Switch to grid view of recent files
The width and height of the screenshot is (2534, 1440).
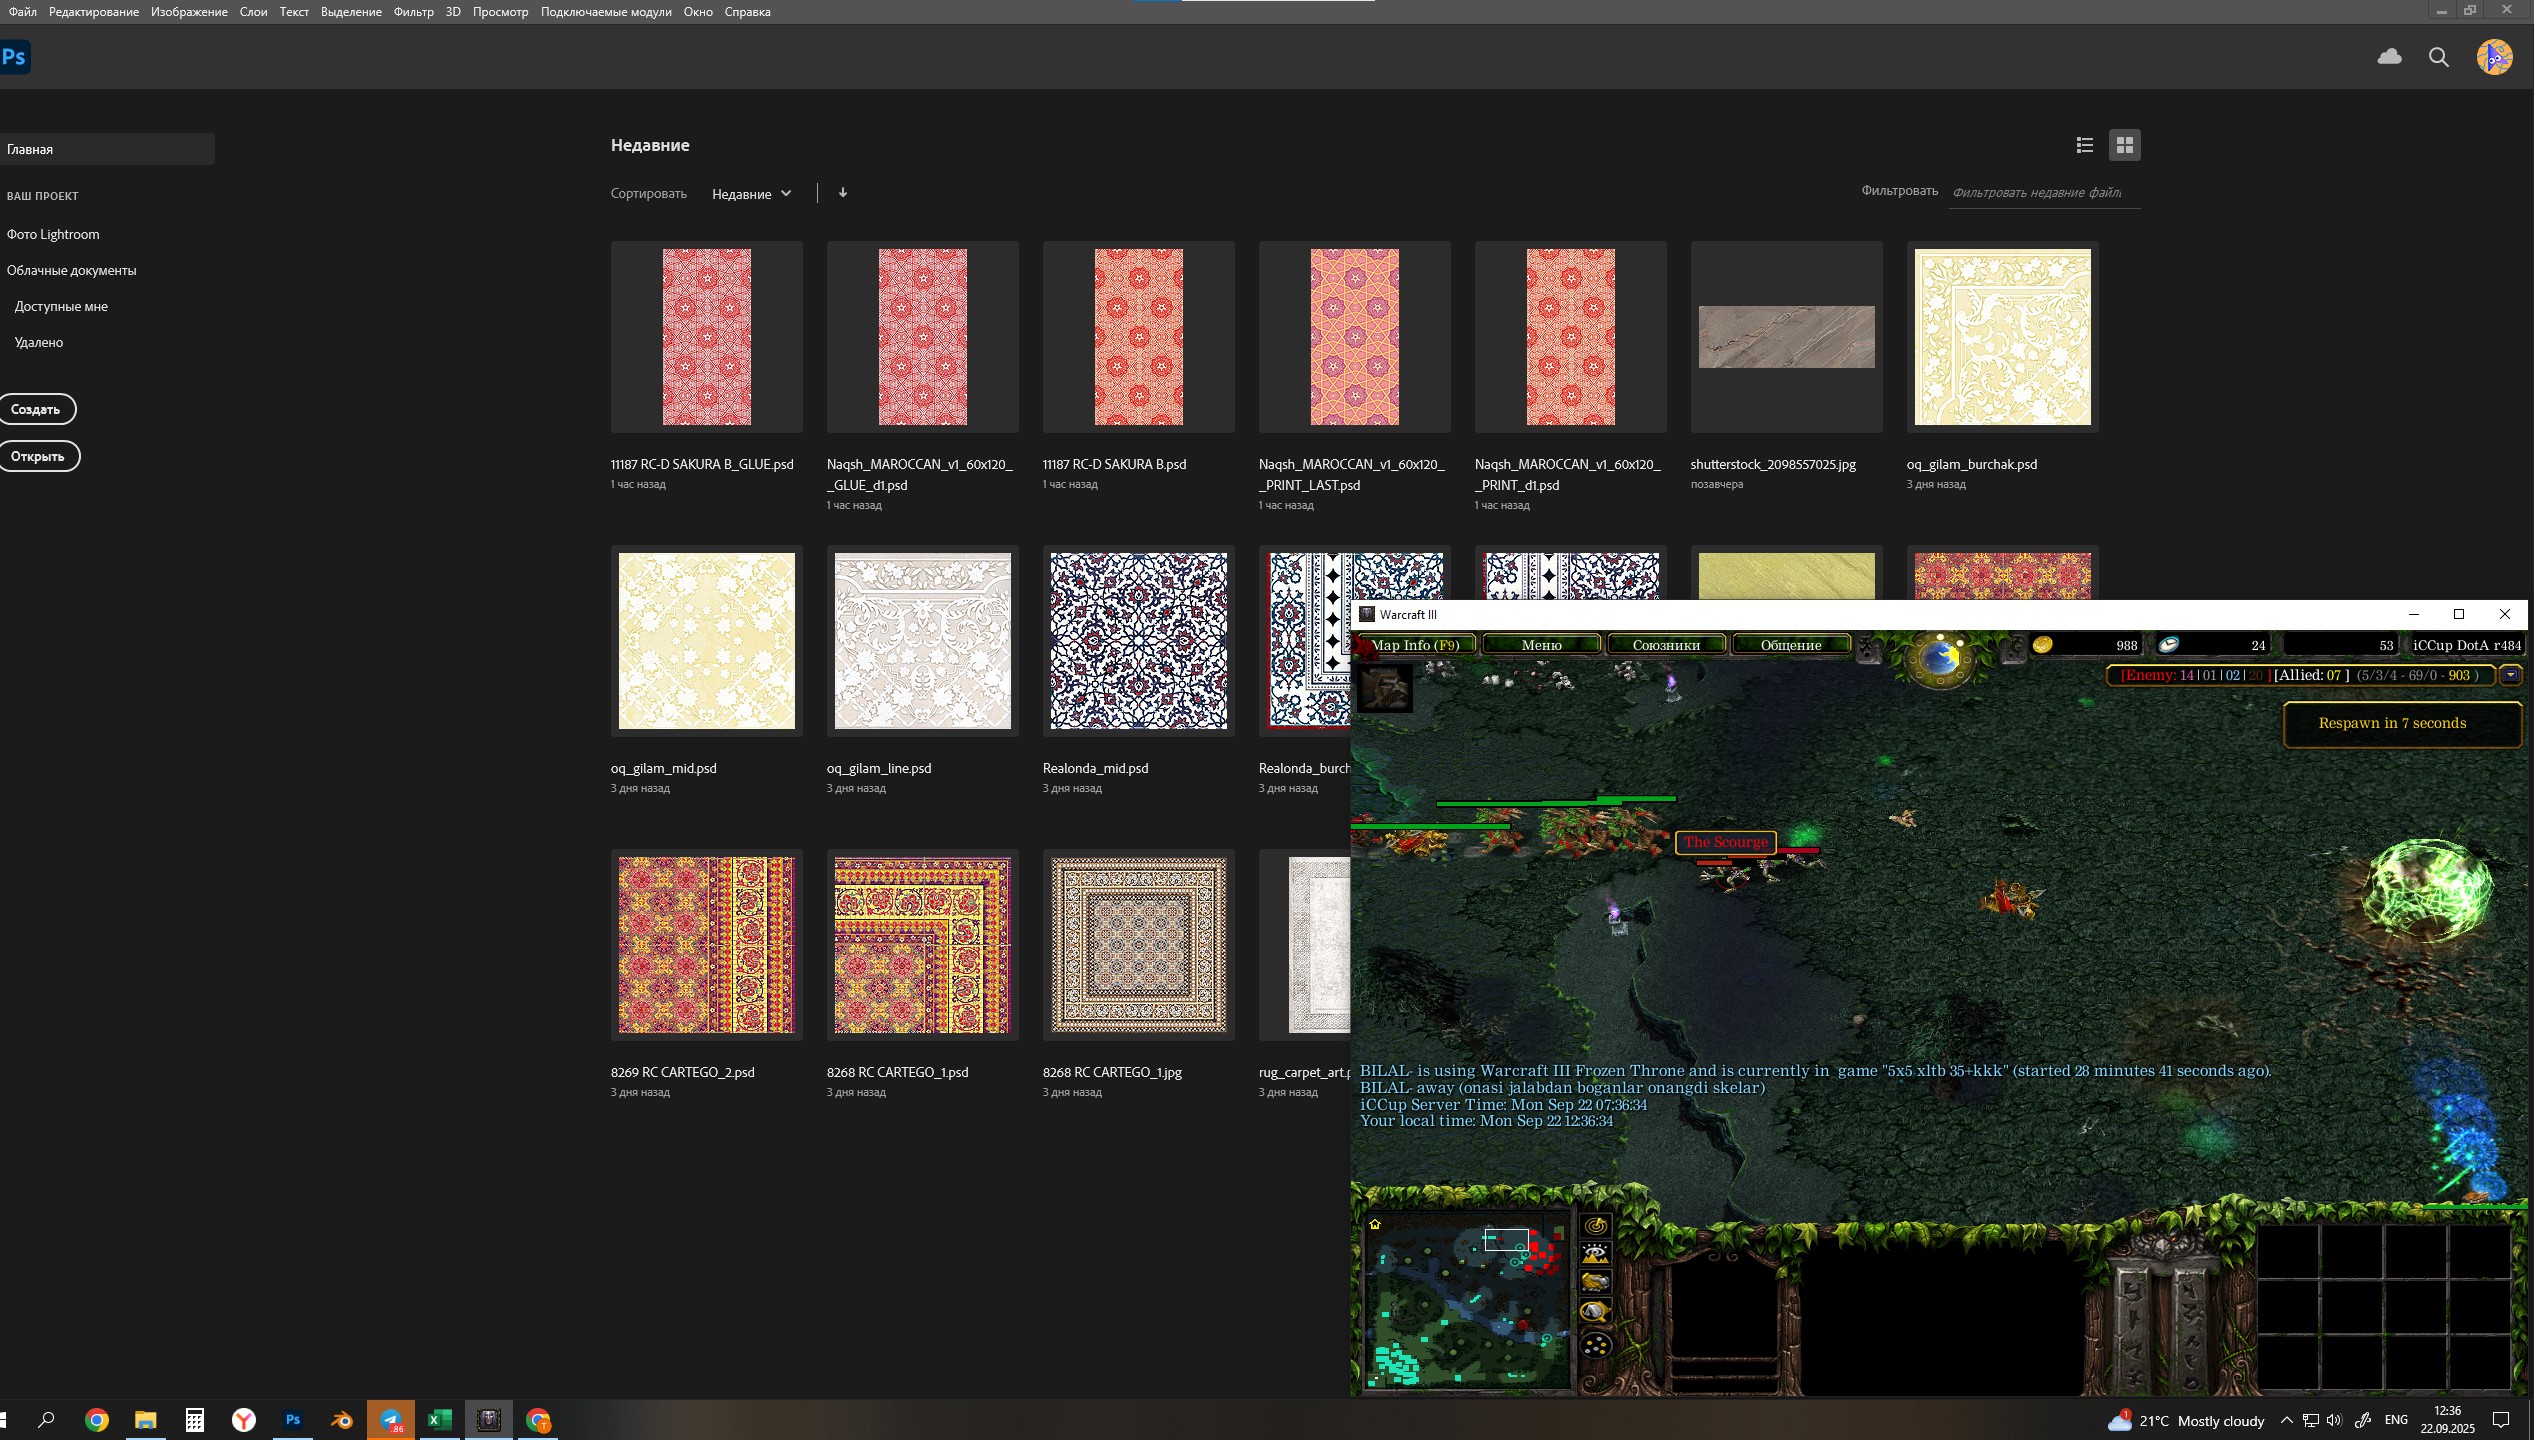(x=2124, y=145)
